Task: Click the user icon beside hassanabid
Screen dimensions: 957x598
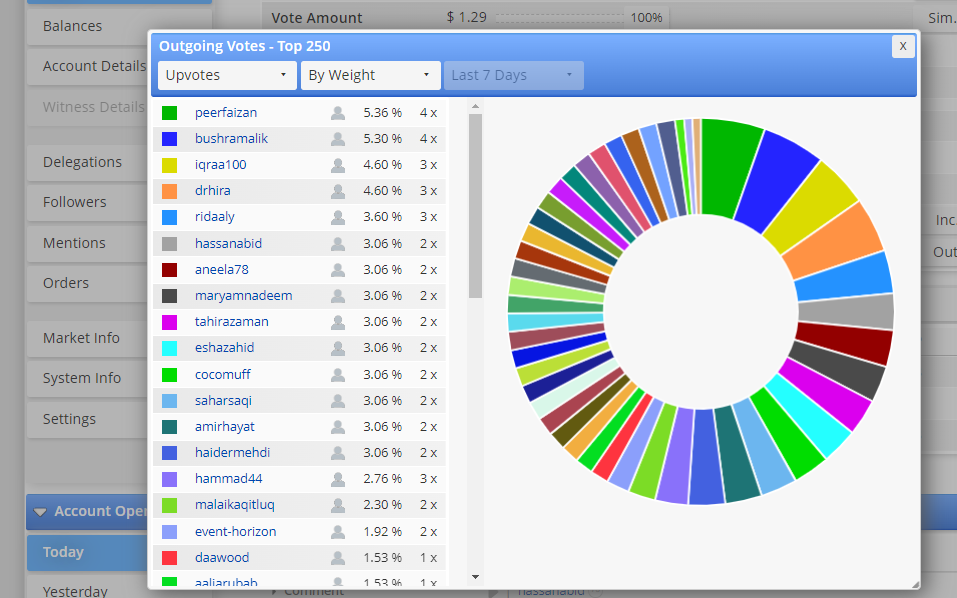Action: click(338, 244)
